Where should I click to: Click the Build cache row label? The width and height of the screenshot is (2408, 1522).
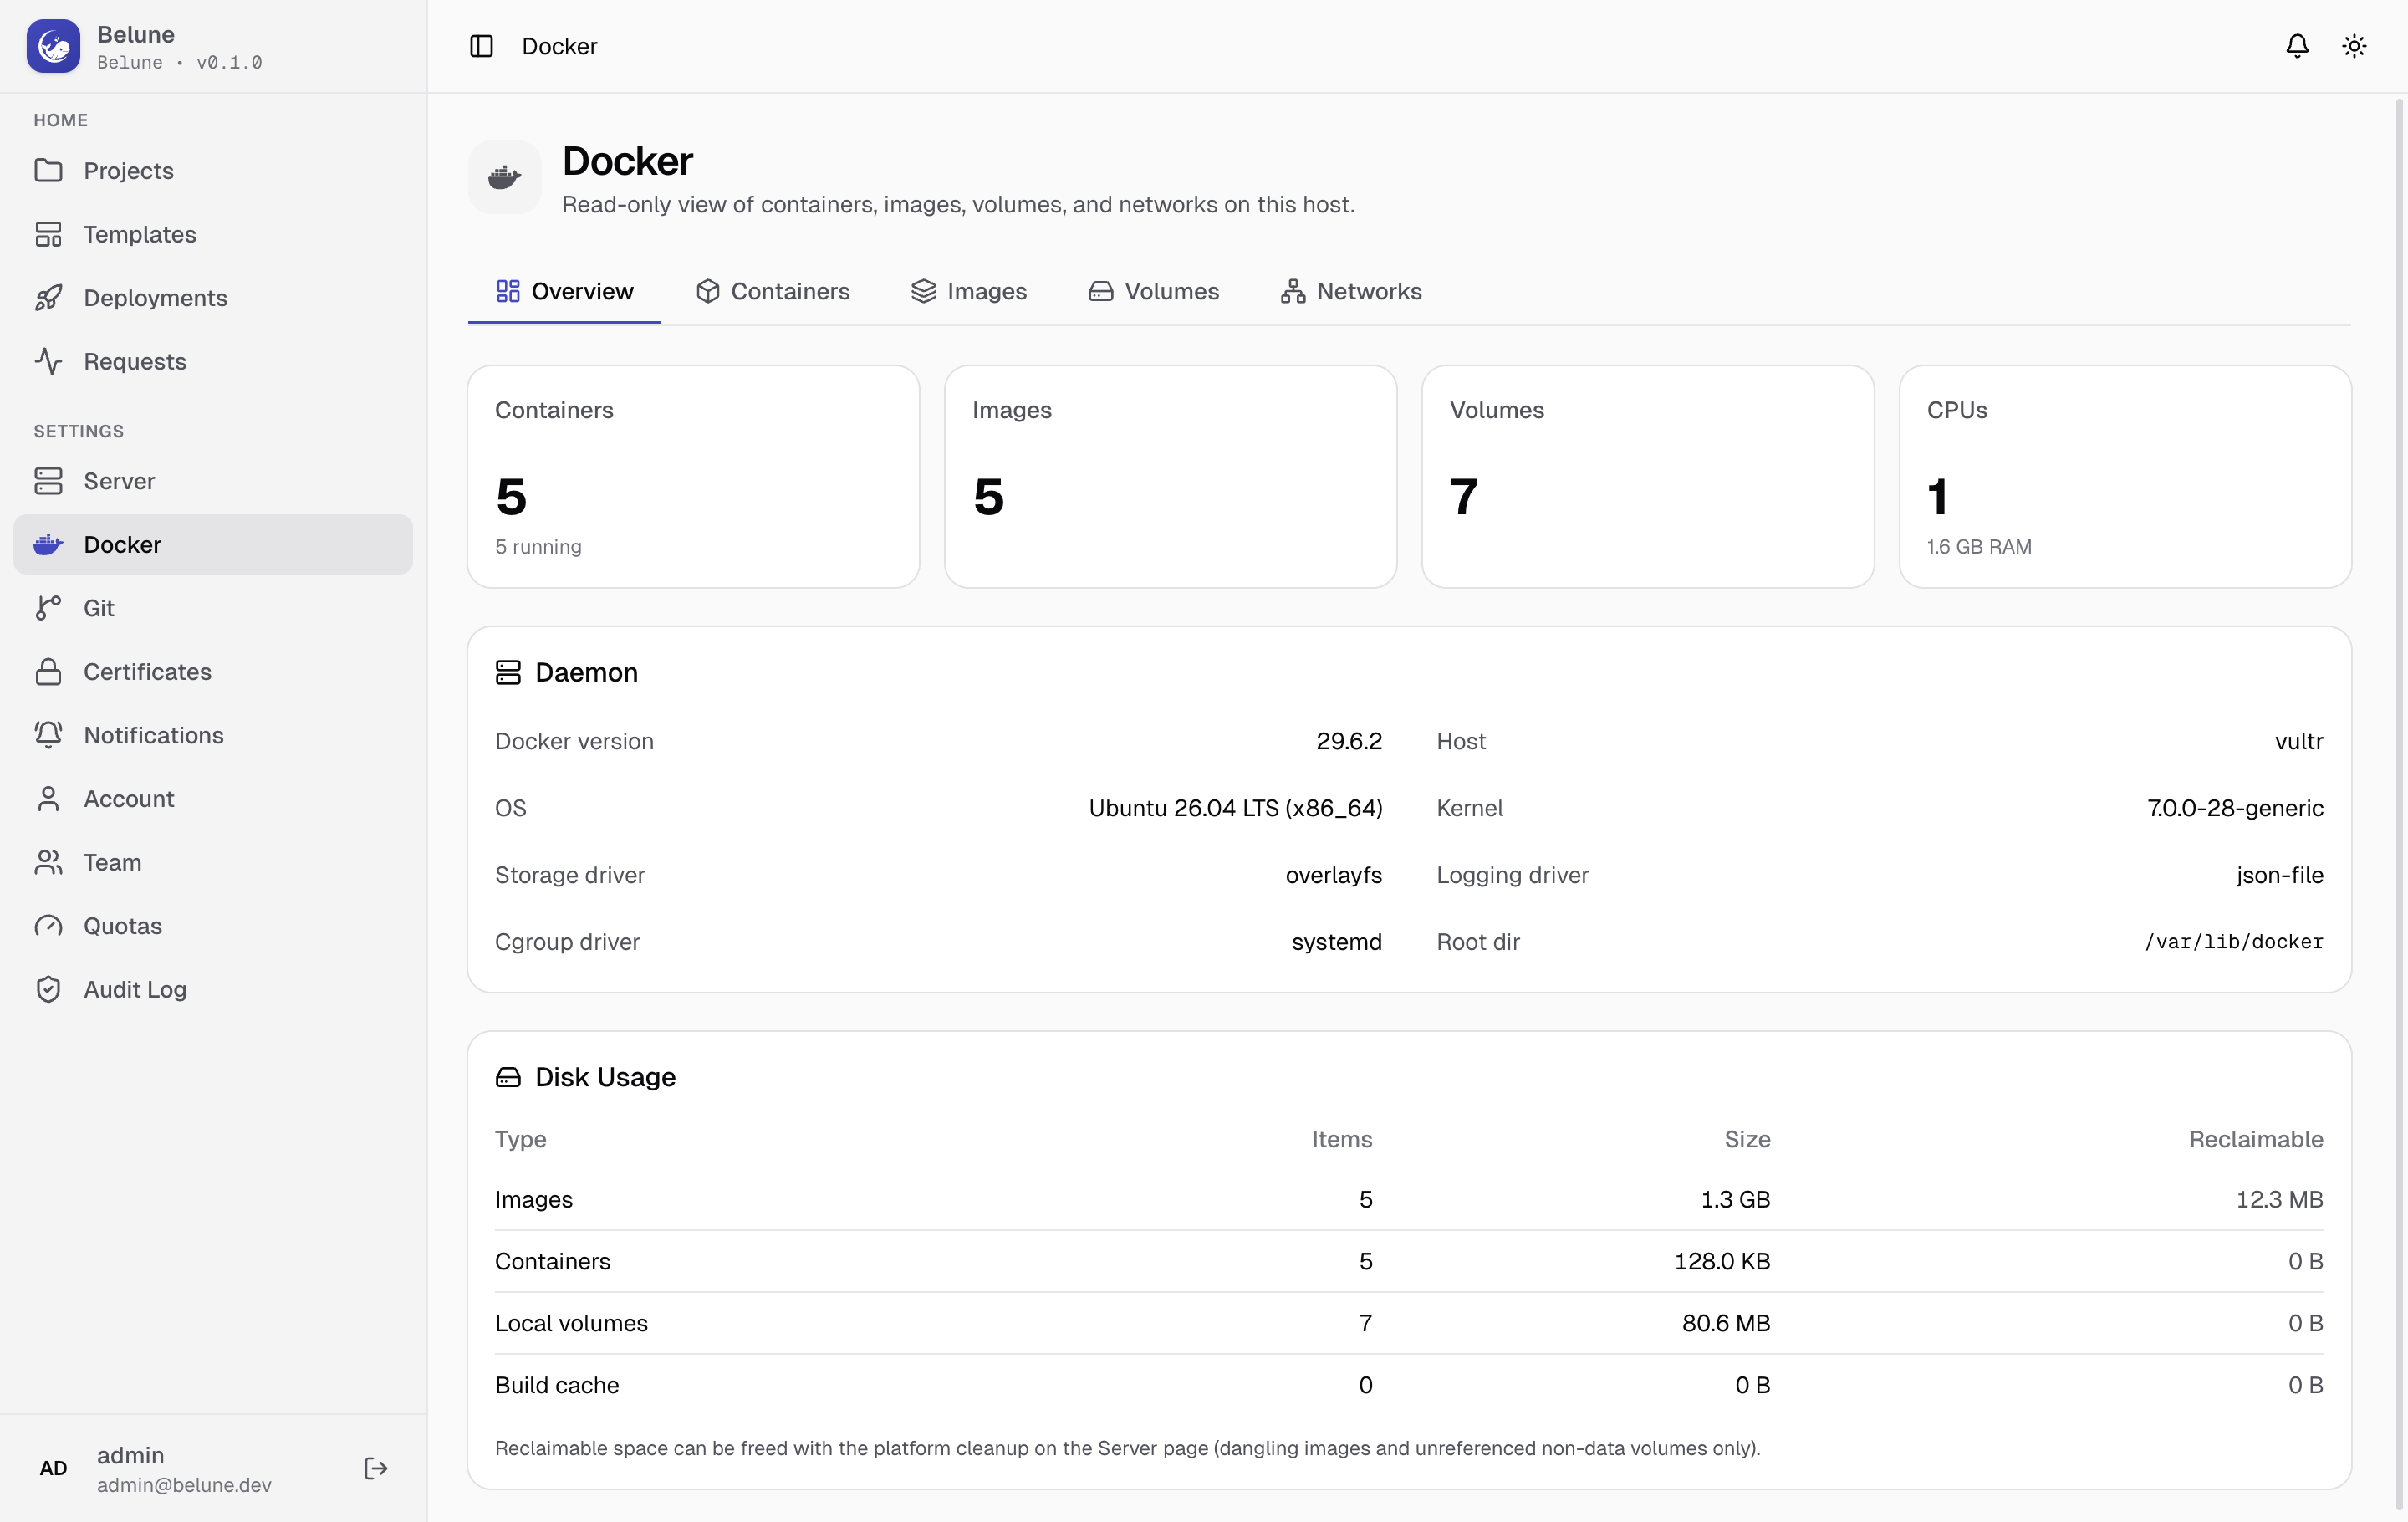coord(557,1385)
